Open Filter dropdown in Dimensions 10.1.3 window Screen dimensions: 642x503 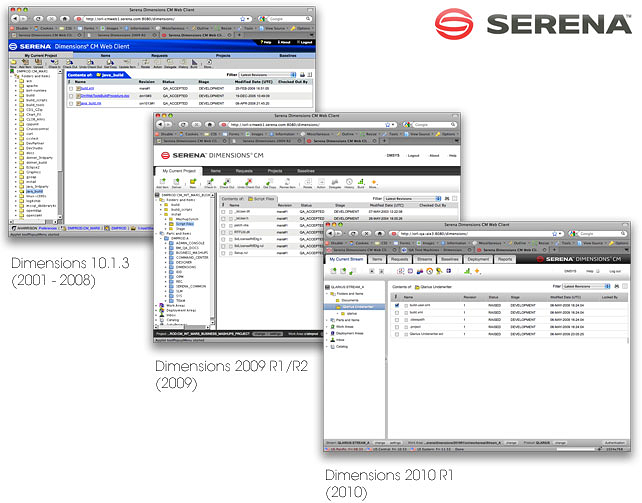267,74
